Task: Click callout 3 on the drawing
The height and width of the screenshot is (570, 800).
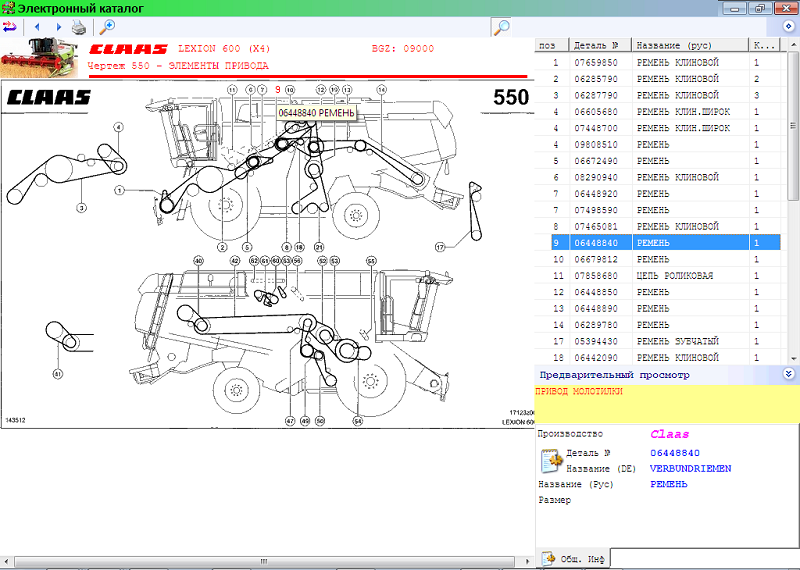Action: [x=82, y=208]
